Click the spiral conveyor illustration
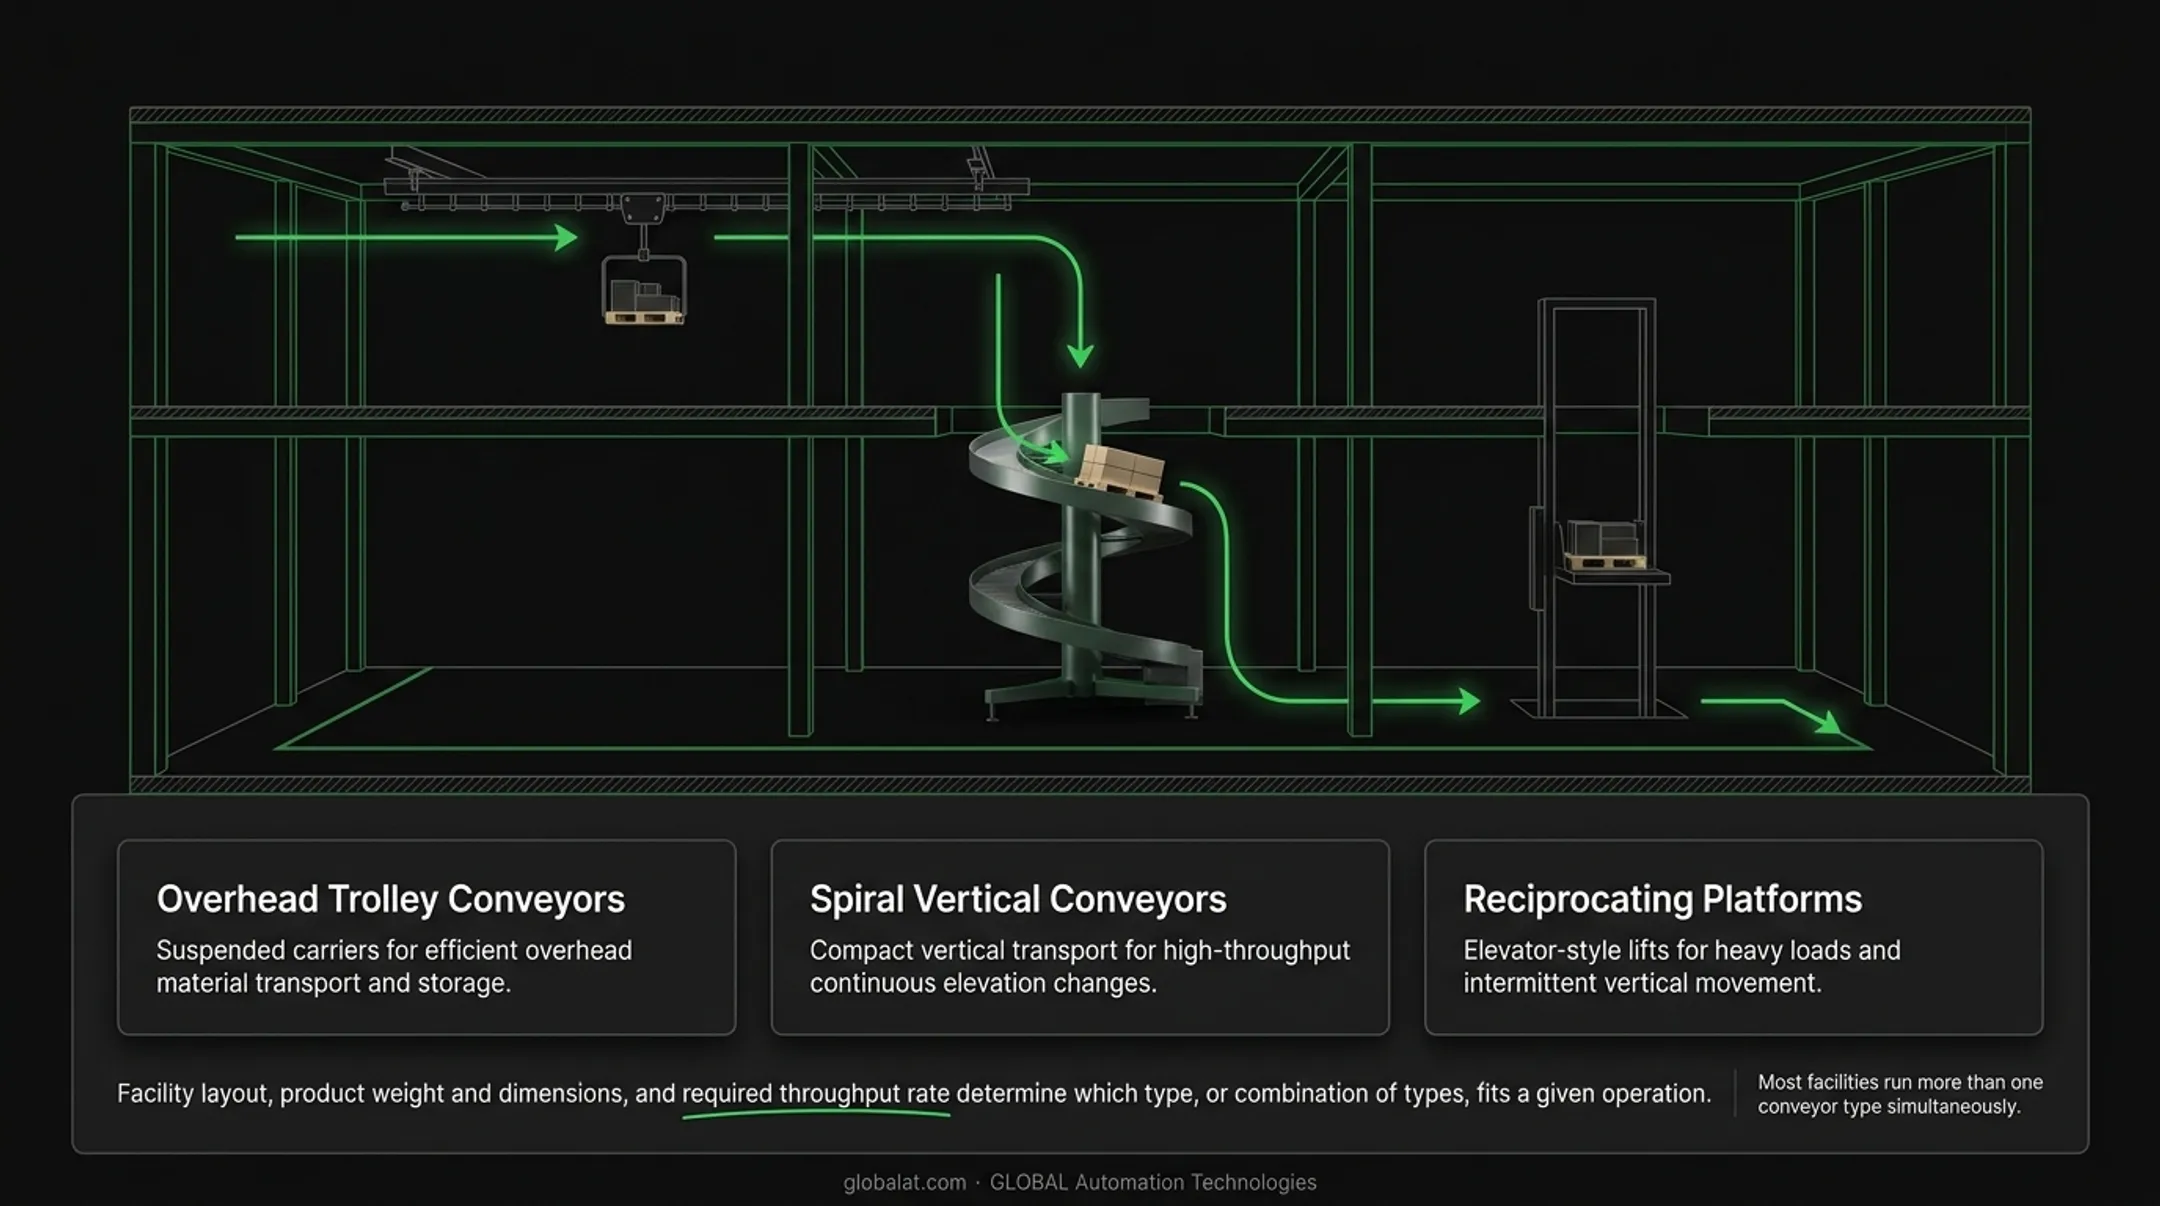The width and height of the screenshot is (2160, 1206). 1085,556
